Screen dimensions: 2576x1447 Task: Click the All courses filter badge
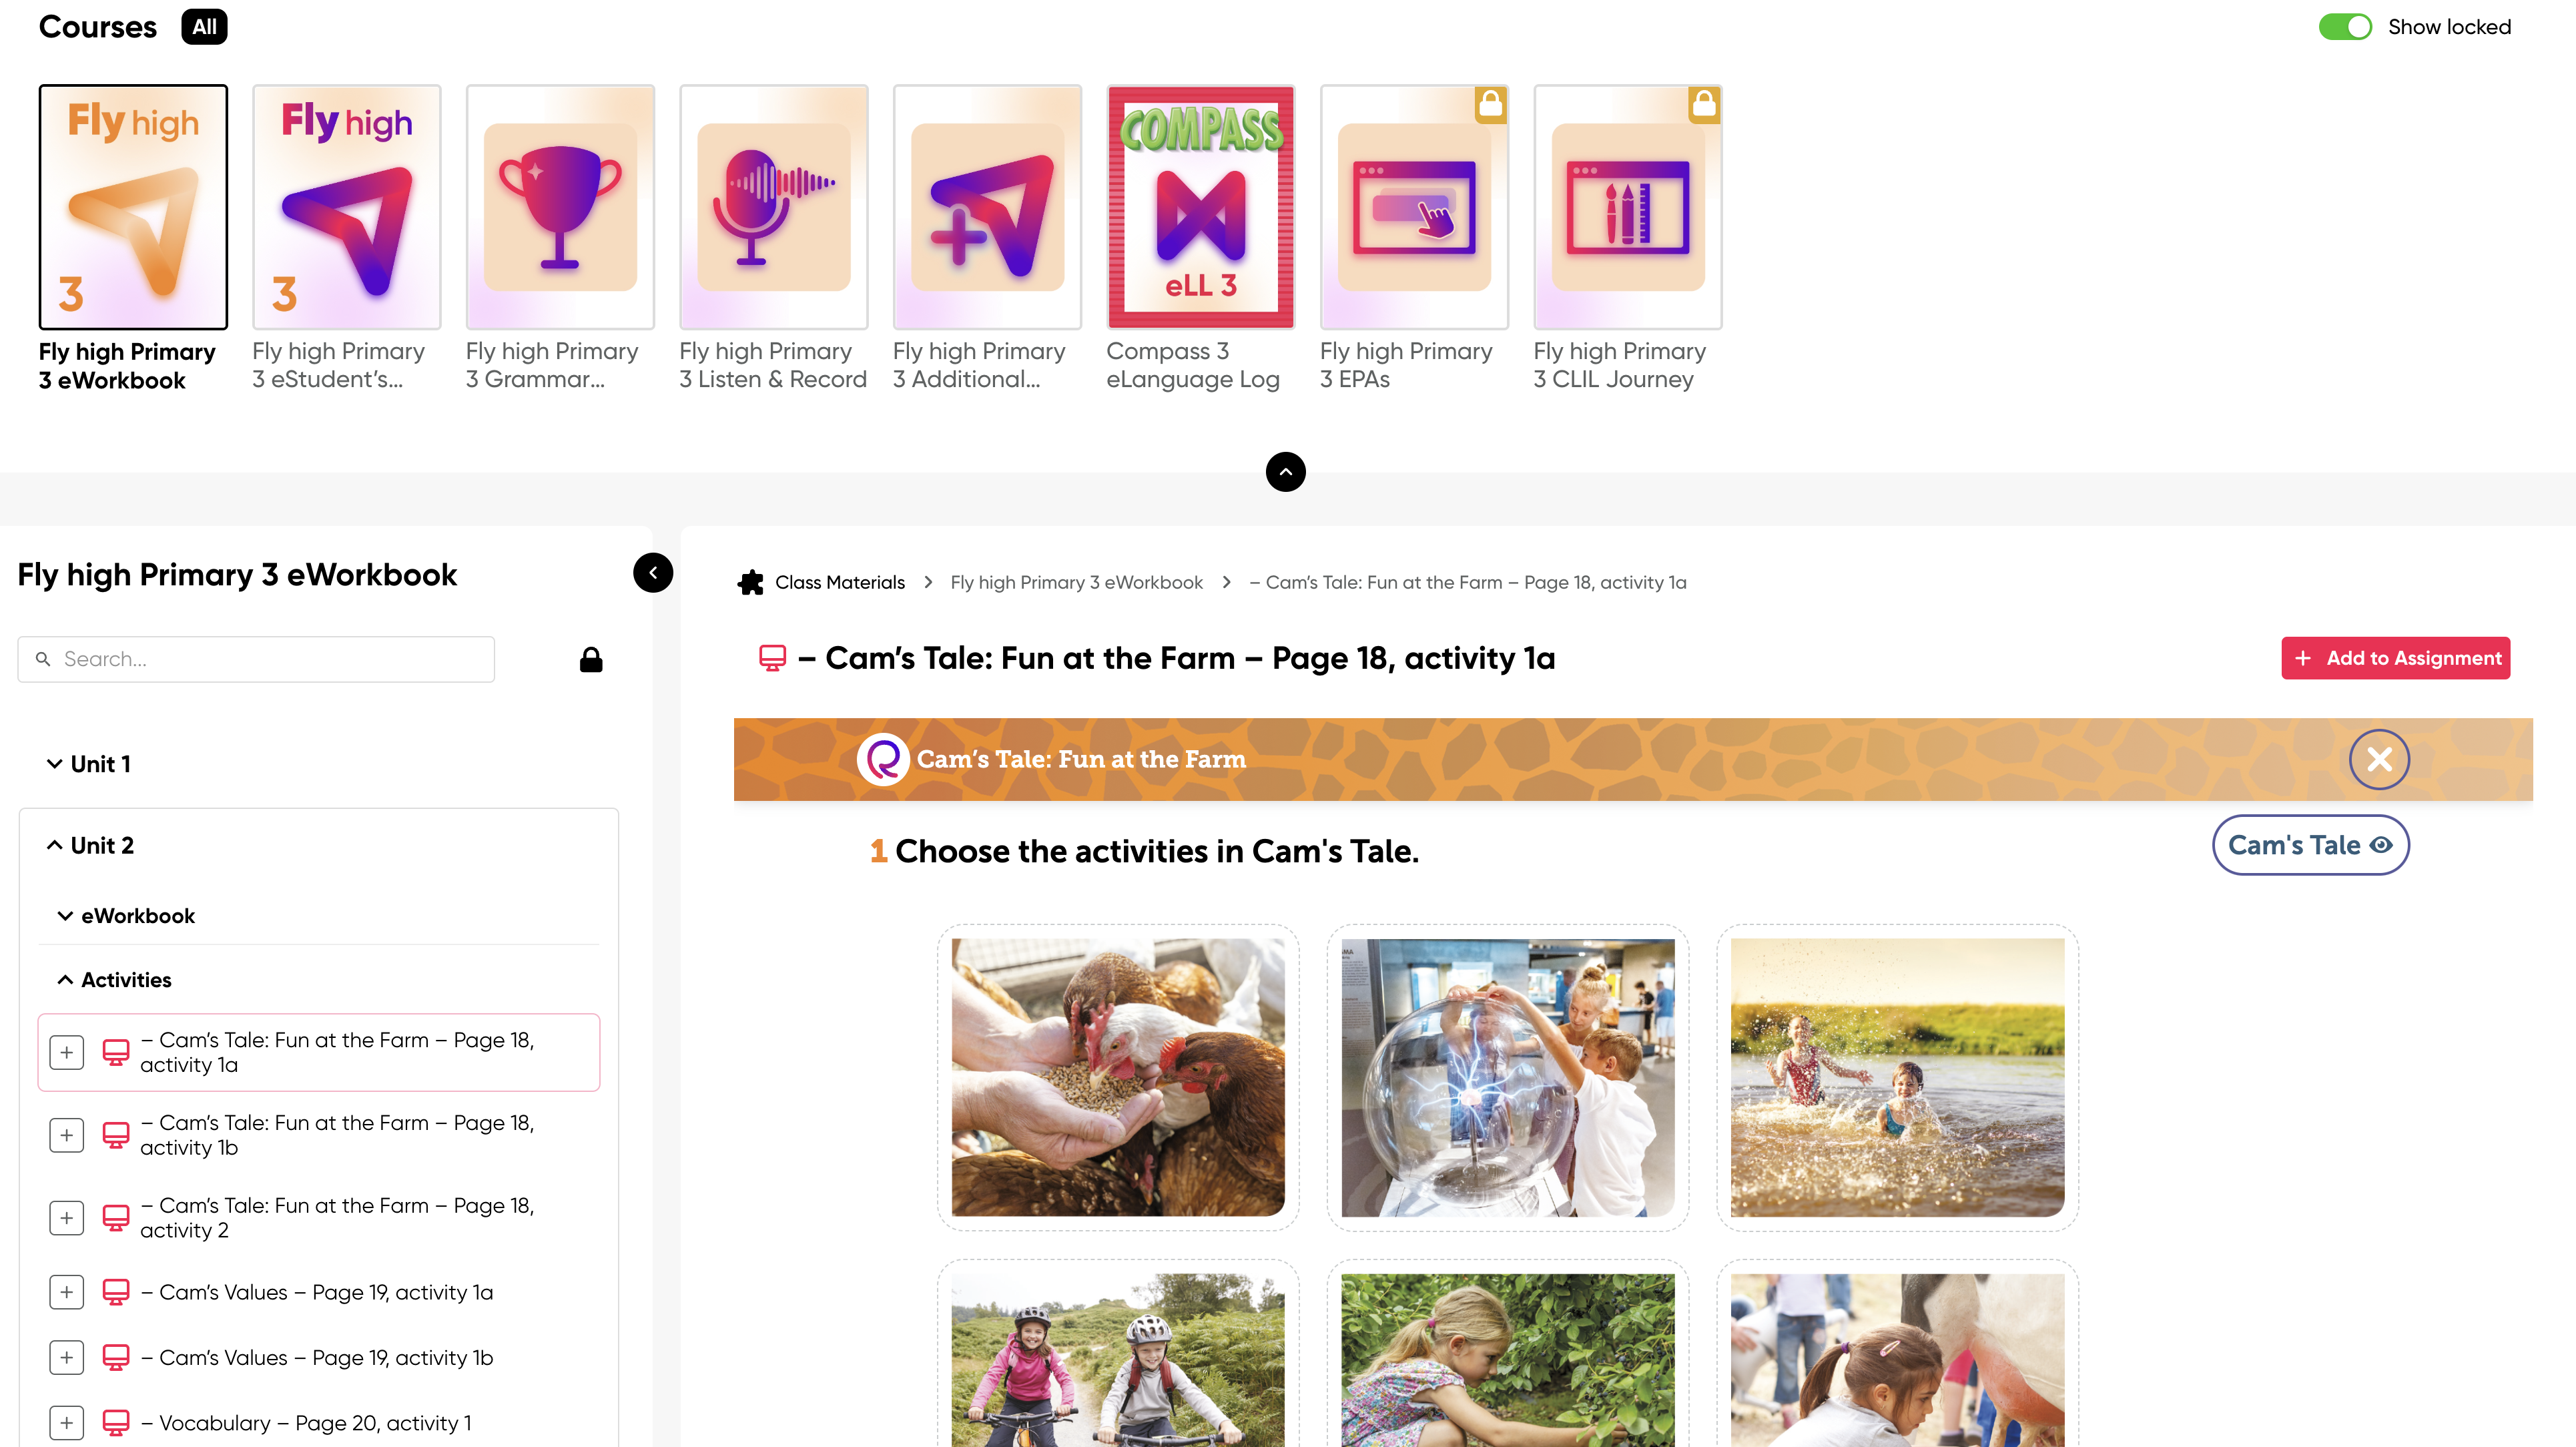204,27
